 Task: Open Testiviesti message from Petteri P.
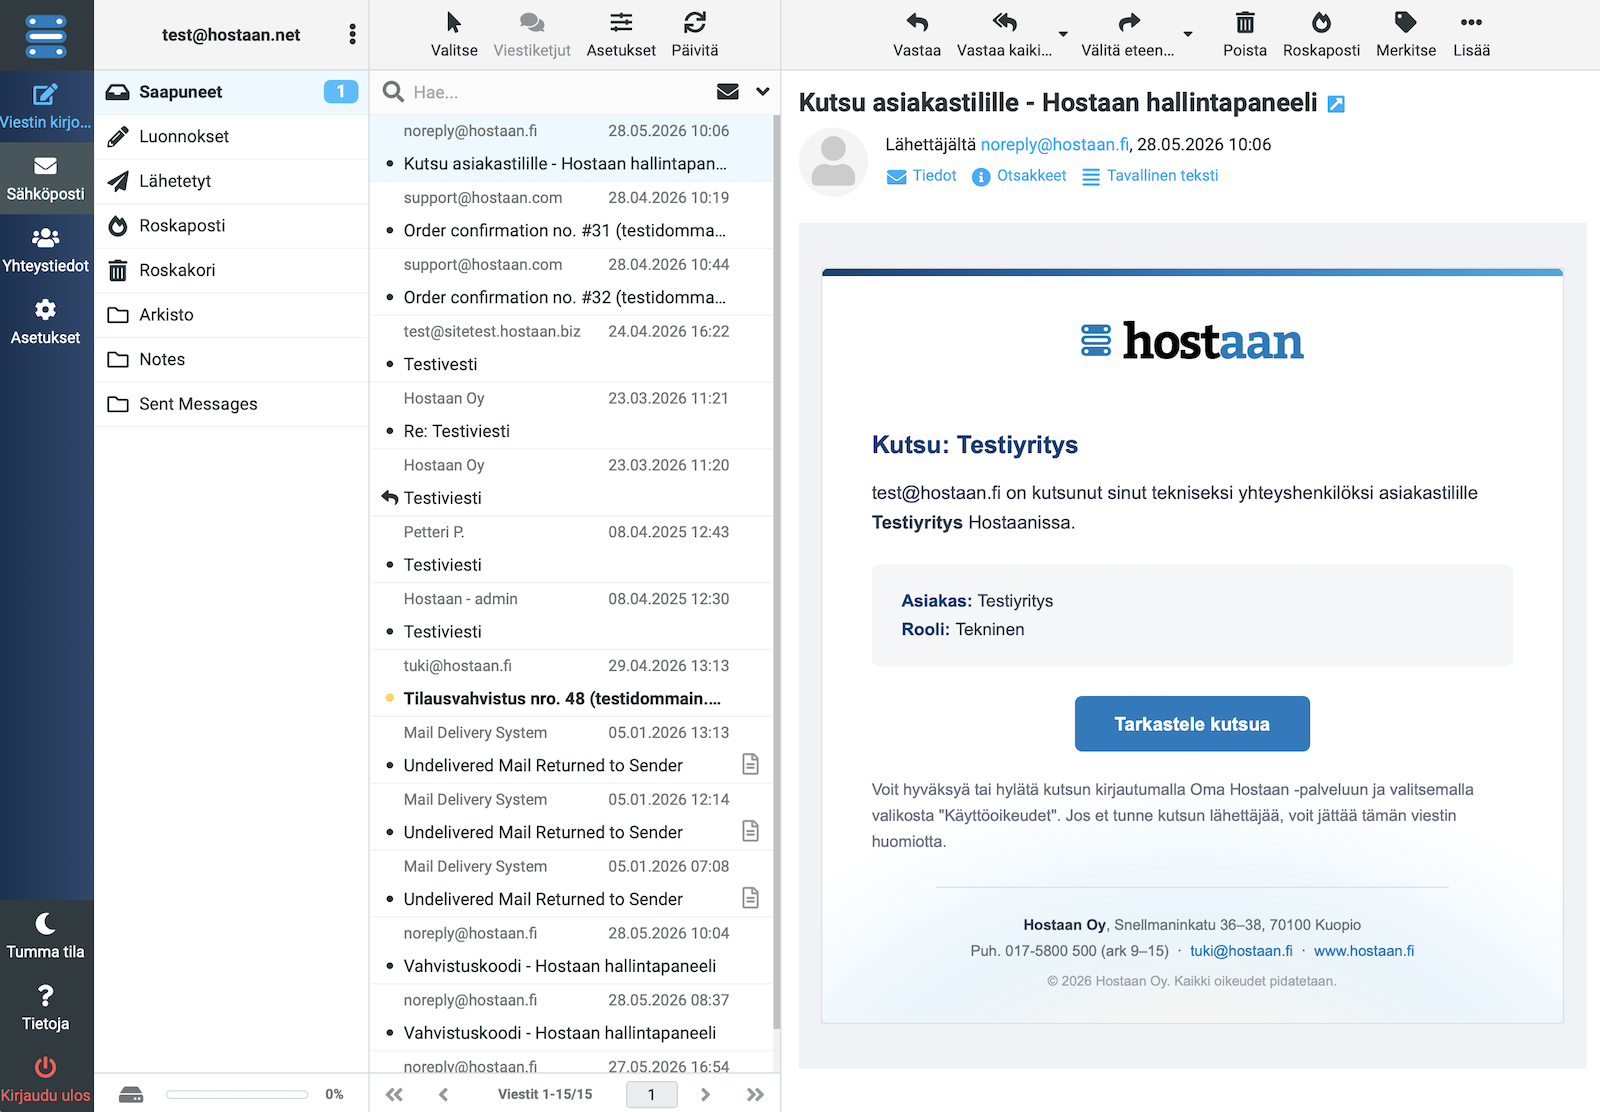click(571, 550)
